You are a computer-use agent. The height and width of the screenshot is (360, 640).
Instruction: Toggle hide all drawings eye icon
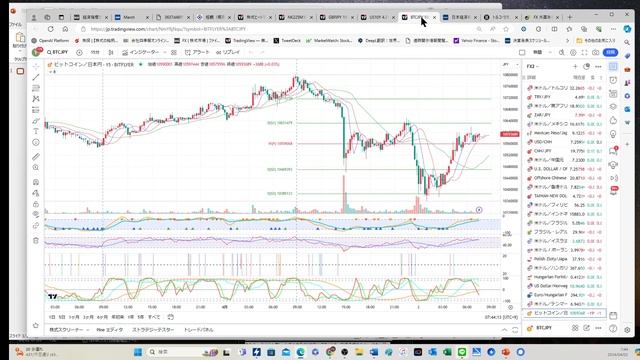click(36, 214)
